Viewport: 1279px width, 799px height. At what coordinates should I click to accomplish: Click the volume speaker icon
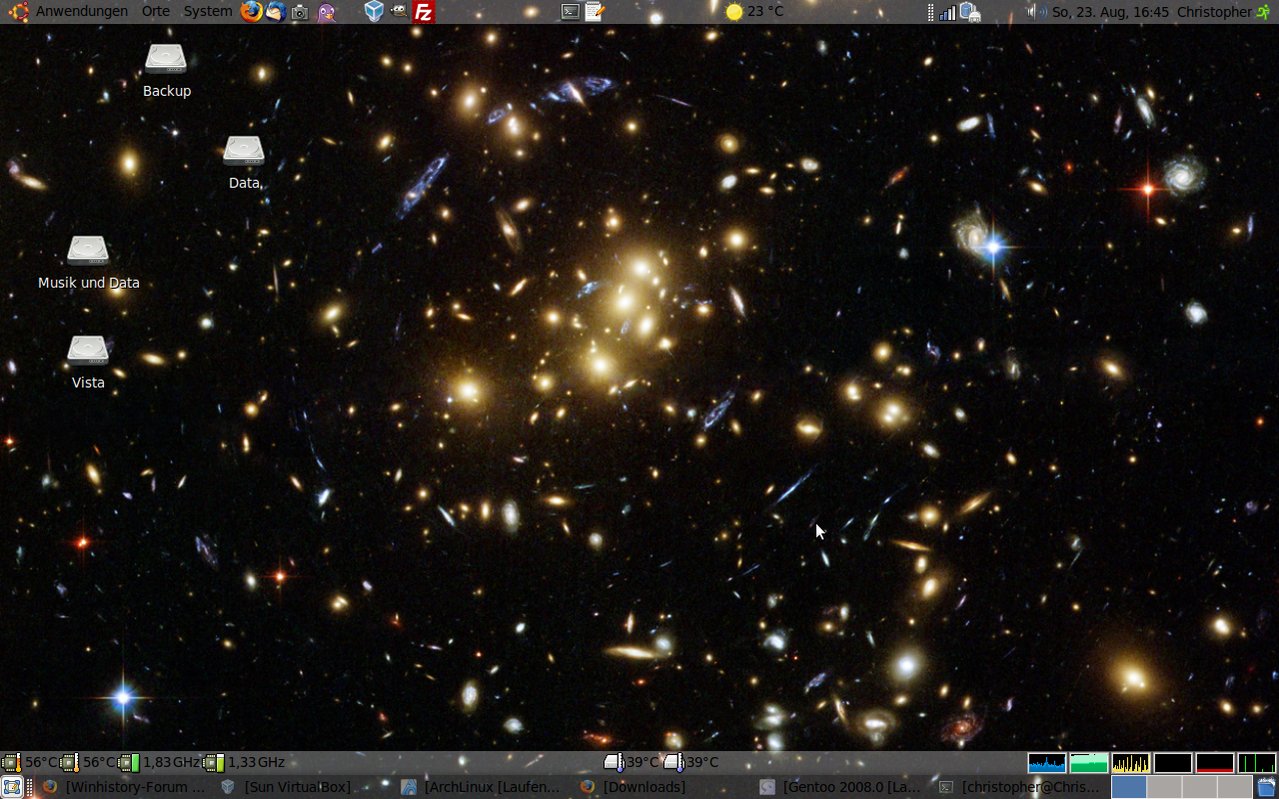(x=1036, y=12)
